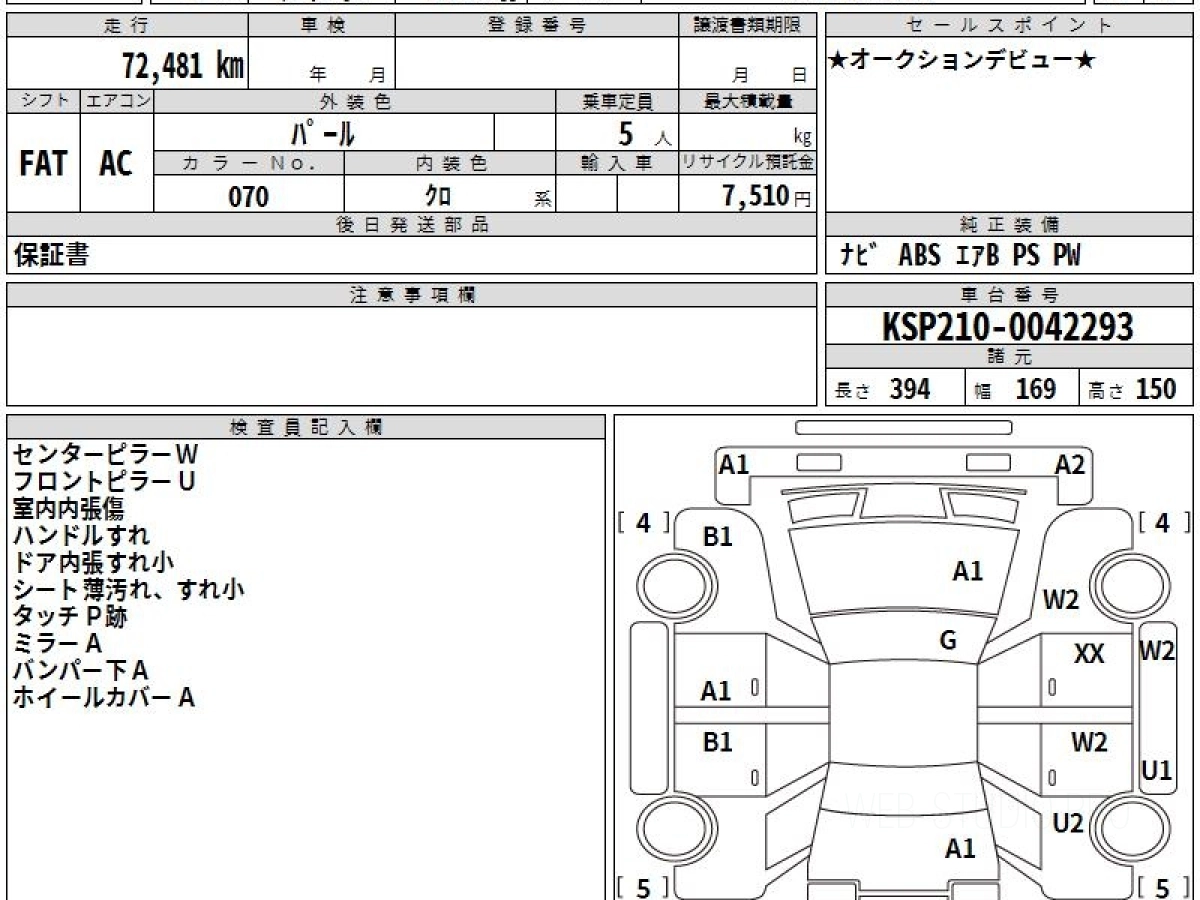Select the 保証書 text
Viewport: 1200px width, 900px height.
[x=51, y=255]
